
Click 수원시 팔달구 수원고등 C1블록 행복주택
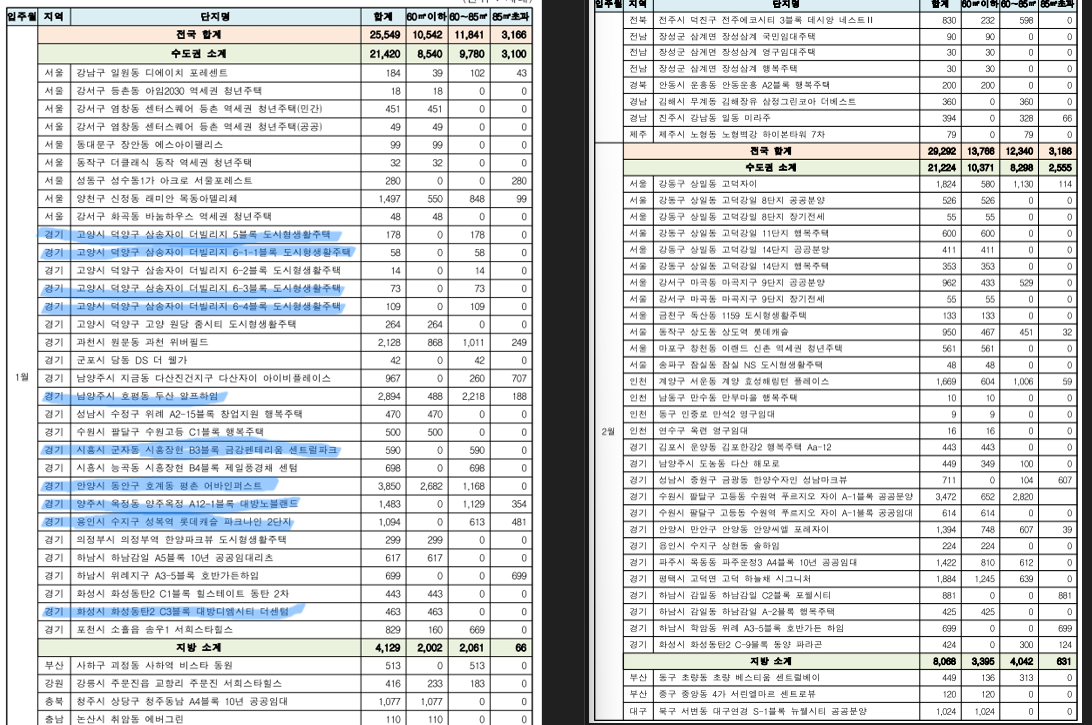[x=170, y=432]
